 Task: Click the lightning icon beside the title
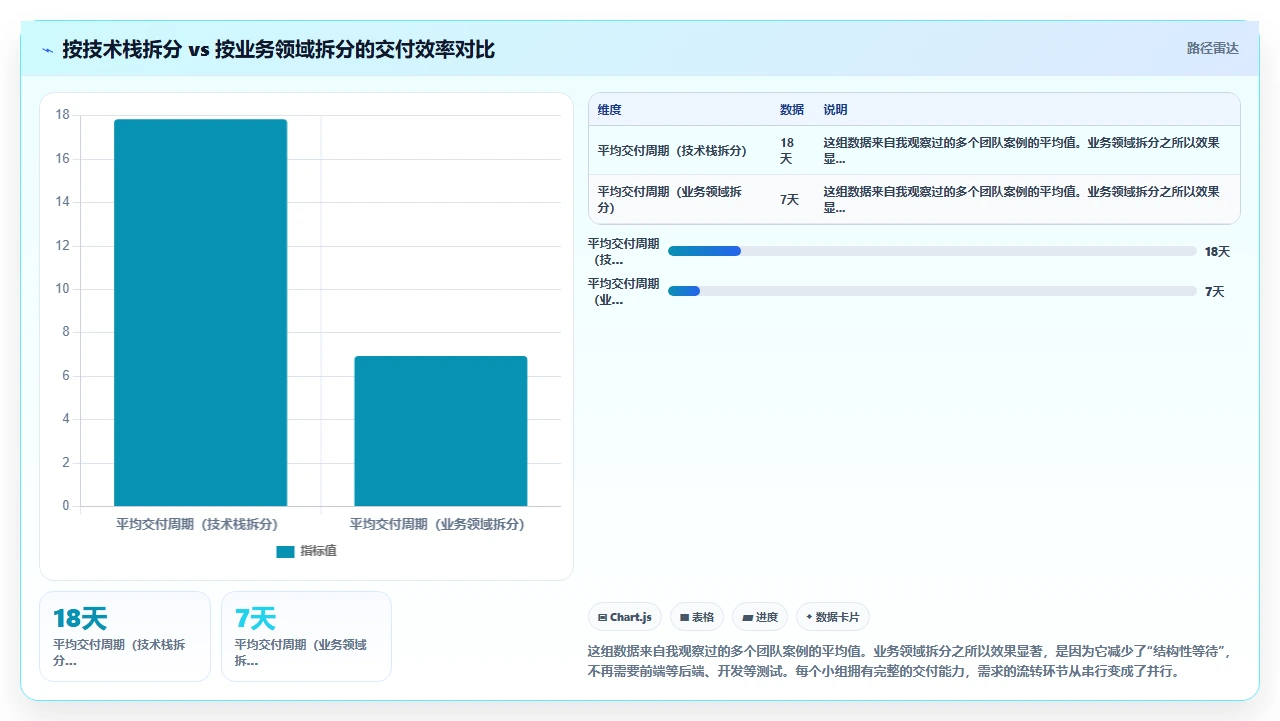(47, 49)
